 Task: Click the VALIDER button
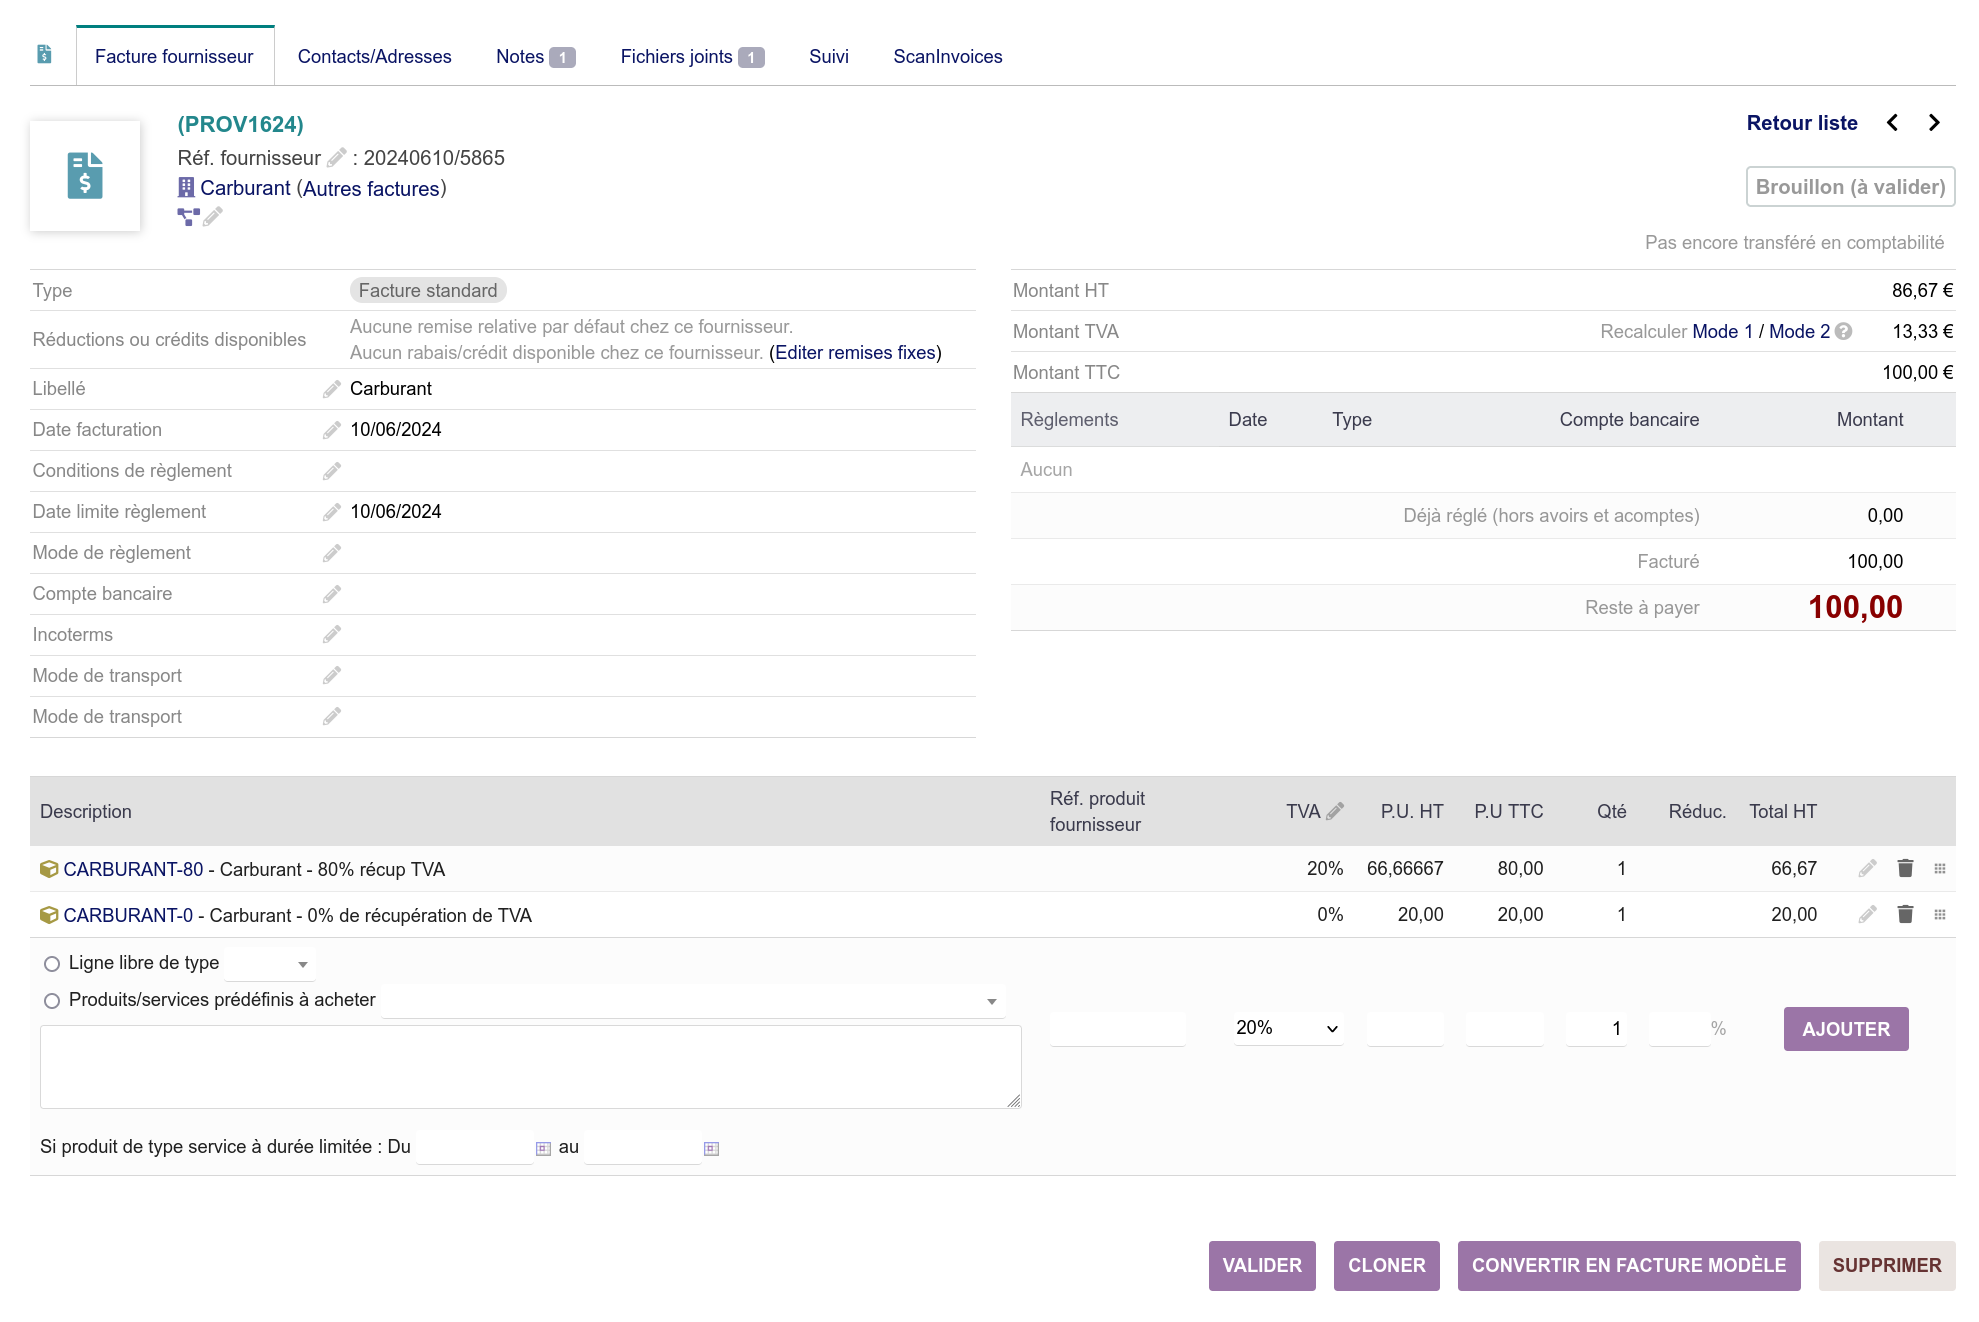(1262, 1266)
